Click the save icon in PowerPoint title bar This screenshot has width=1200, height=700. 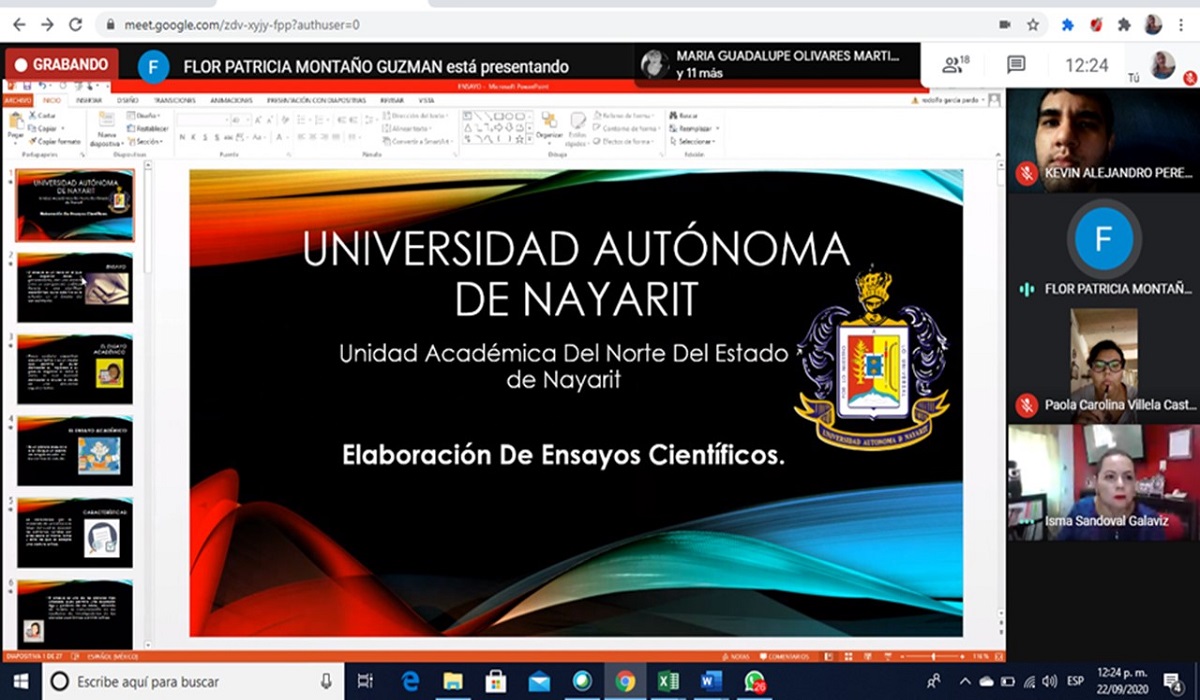click(27, 86)
